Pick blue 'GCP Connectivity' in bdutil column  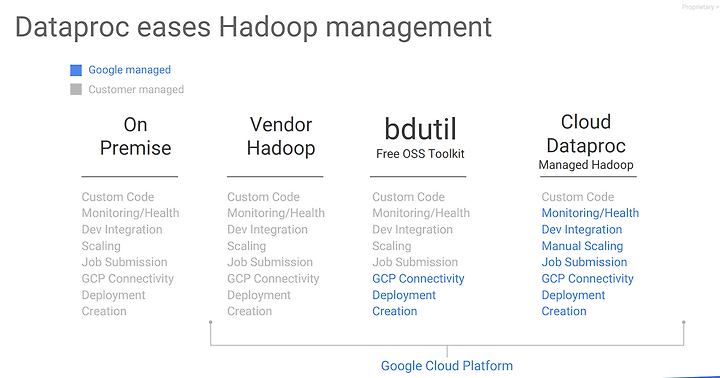pos(418,278)
